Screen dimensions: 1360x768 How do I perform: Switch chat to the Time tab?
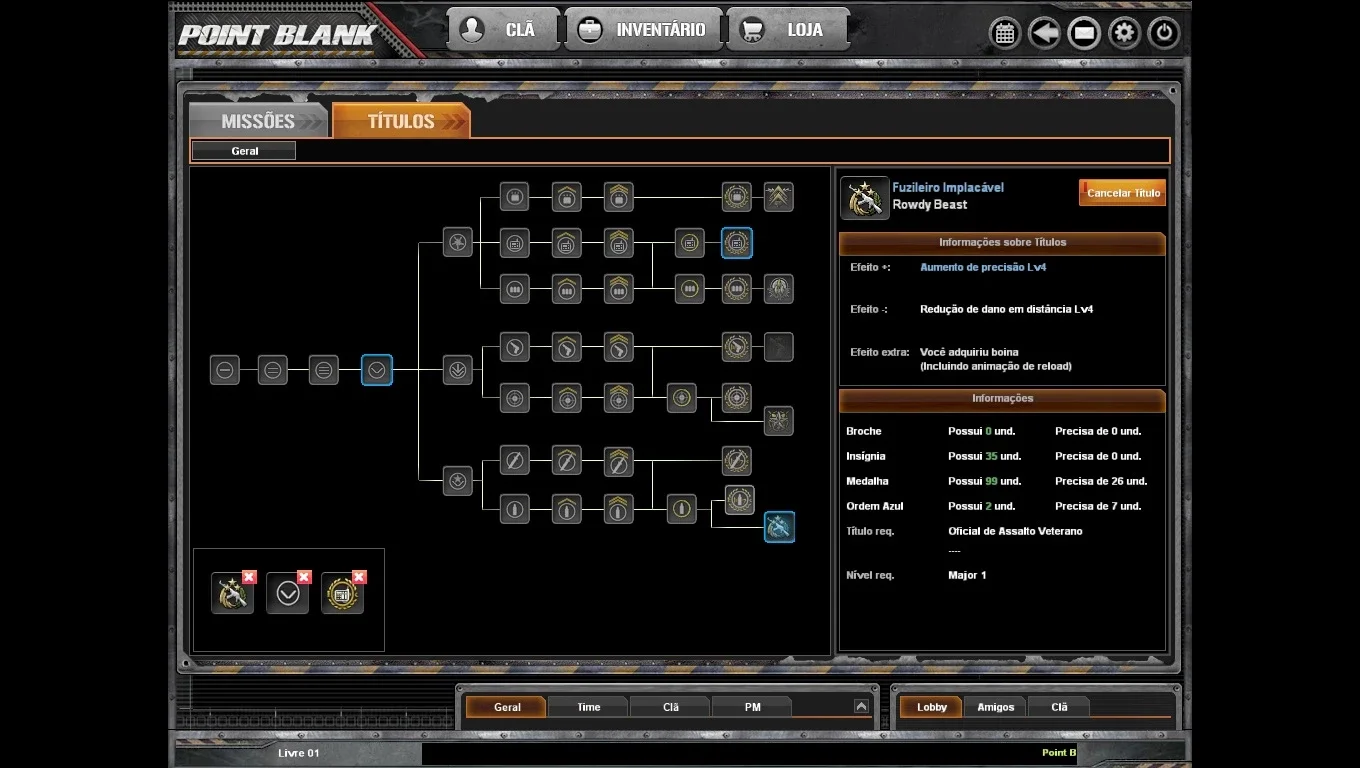click(589, 707)
